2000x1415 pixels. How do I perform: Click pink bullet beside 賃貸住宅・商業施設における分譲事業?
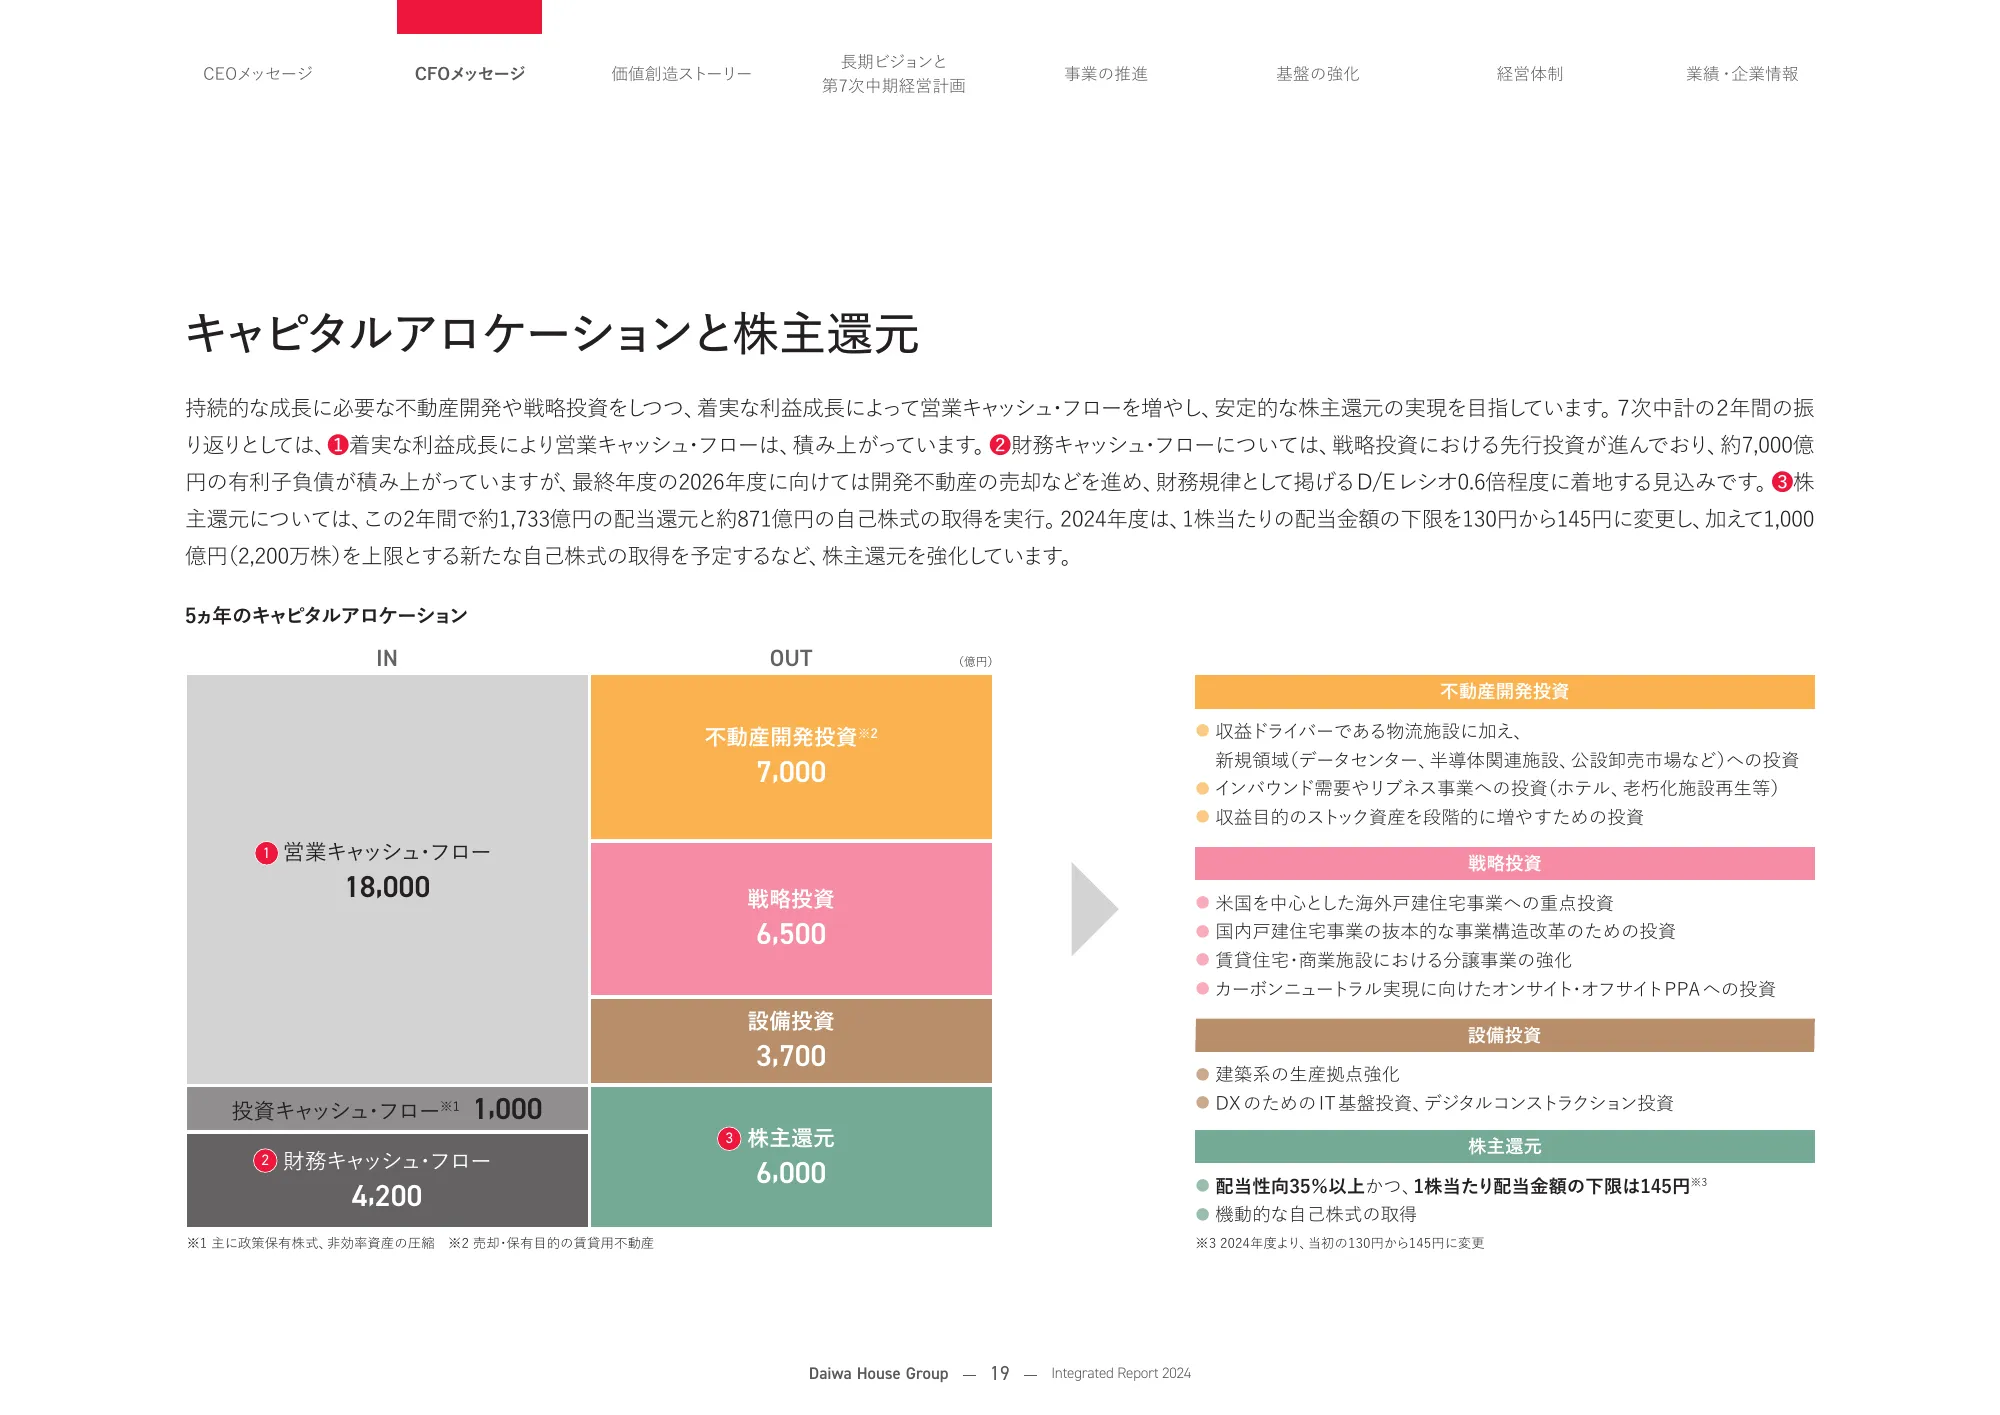(x=1203, y=960)
